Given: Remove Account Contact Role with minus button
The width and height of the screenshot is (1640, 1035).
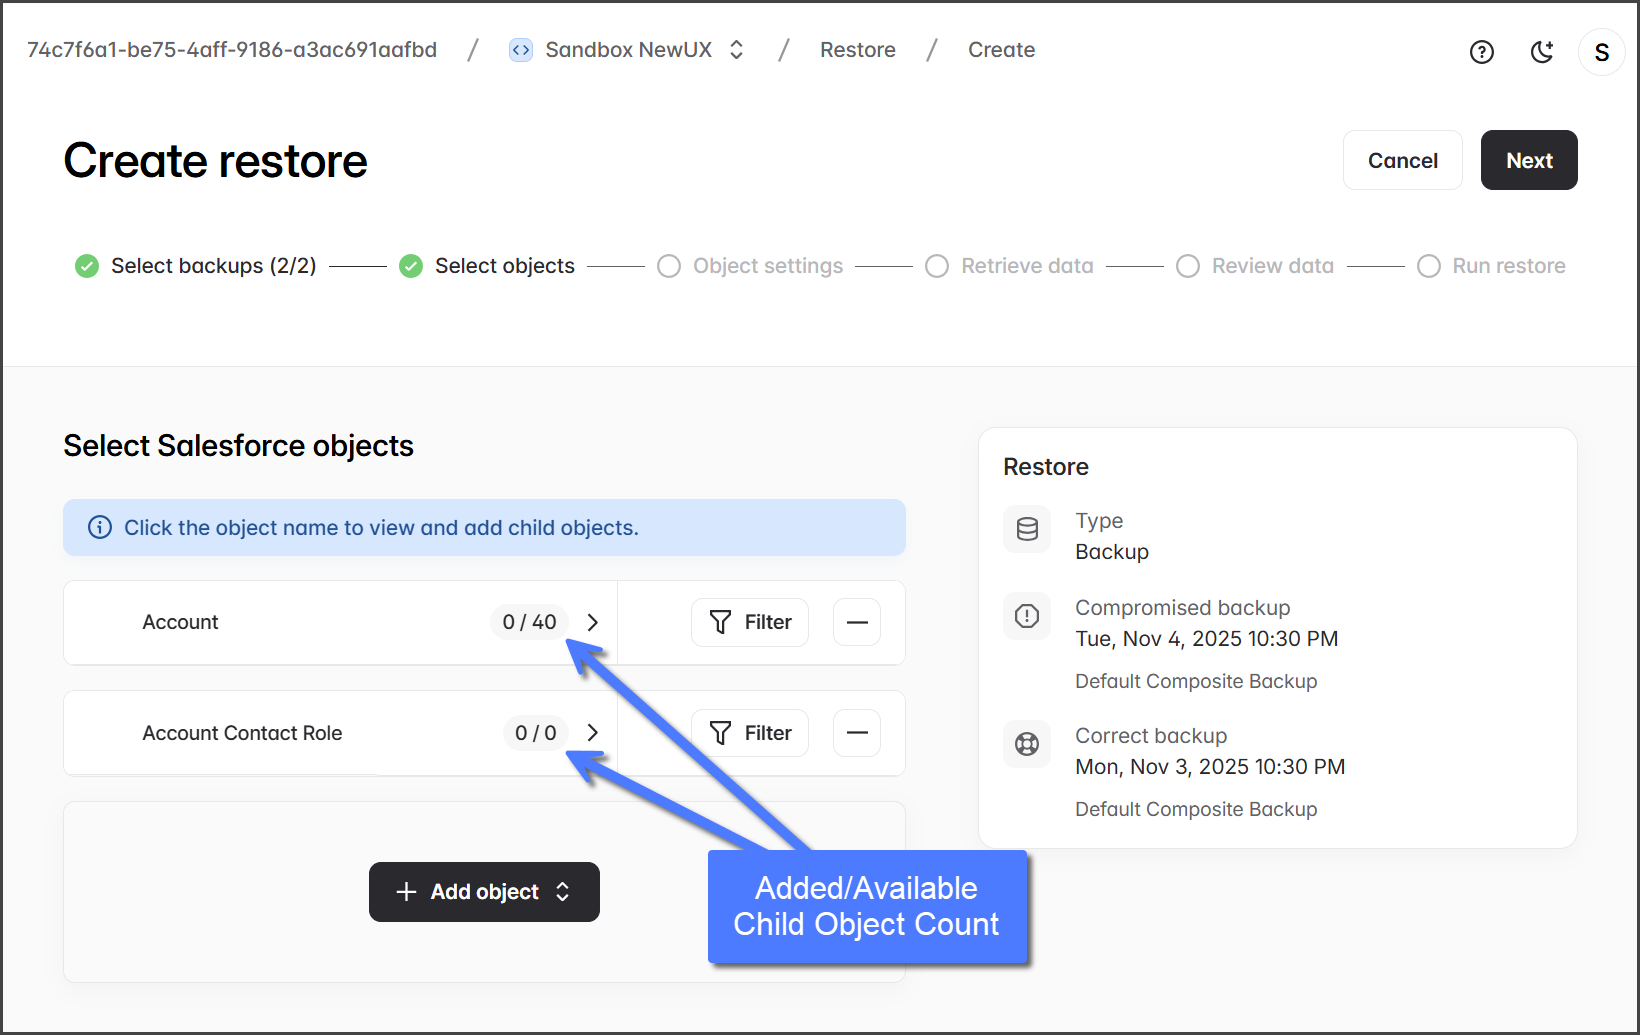Looking at the screenshot, I should coord(857,733).
